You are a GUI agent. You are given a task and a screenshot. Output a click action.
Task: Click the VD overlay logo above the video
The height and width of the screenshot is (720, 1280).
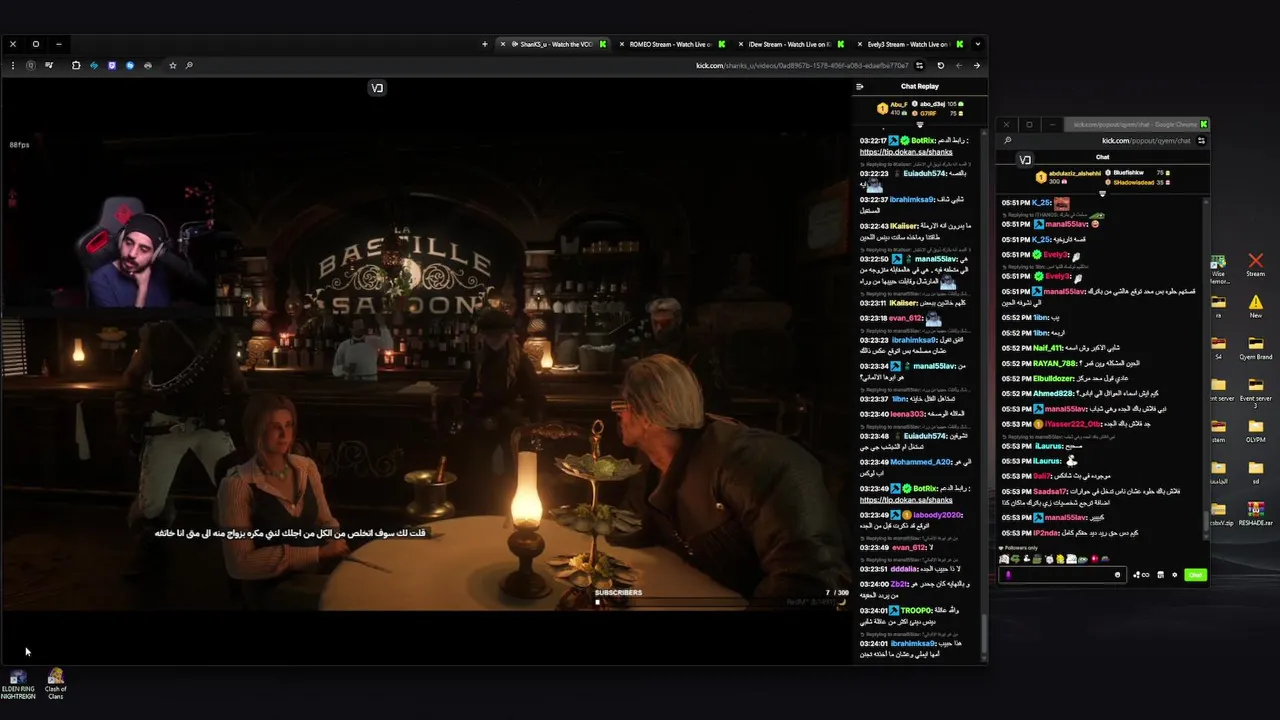click(x=377, y=88)
